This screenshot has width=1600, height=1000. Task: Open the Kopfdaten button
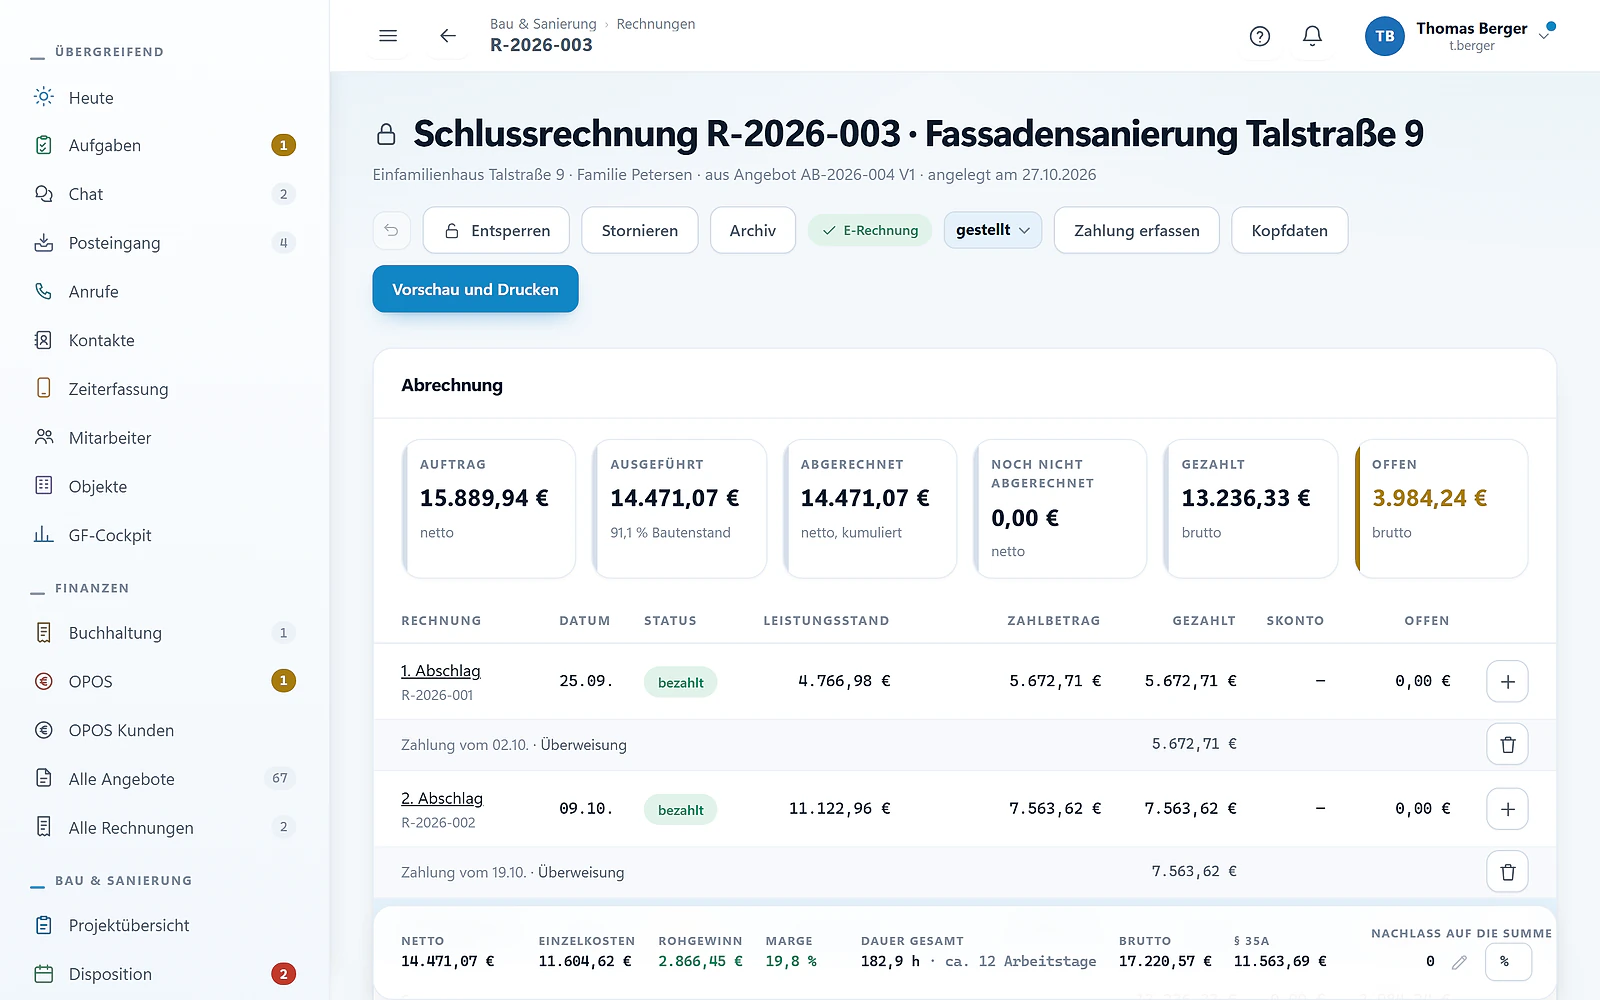[1290, 230]
